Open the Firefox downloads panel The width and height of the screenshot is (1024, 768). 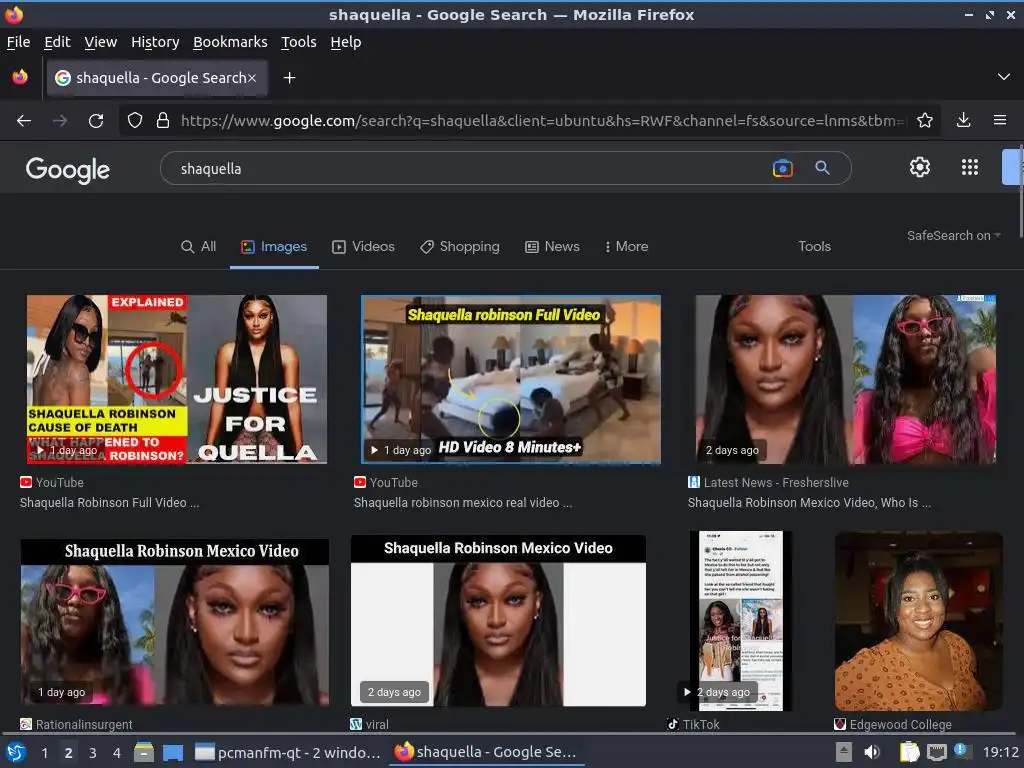(x=963, y=120)
